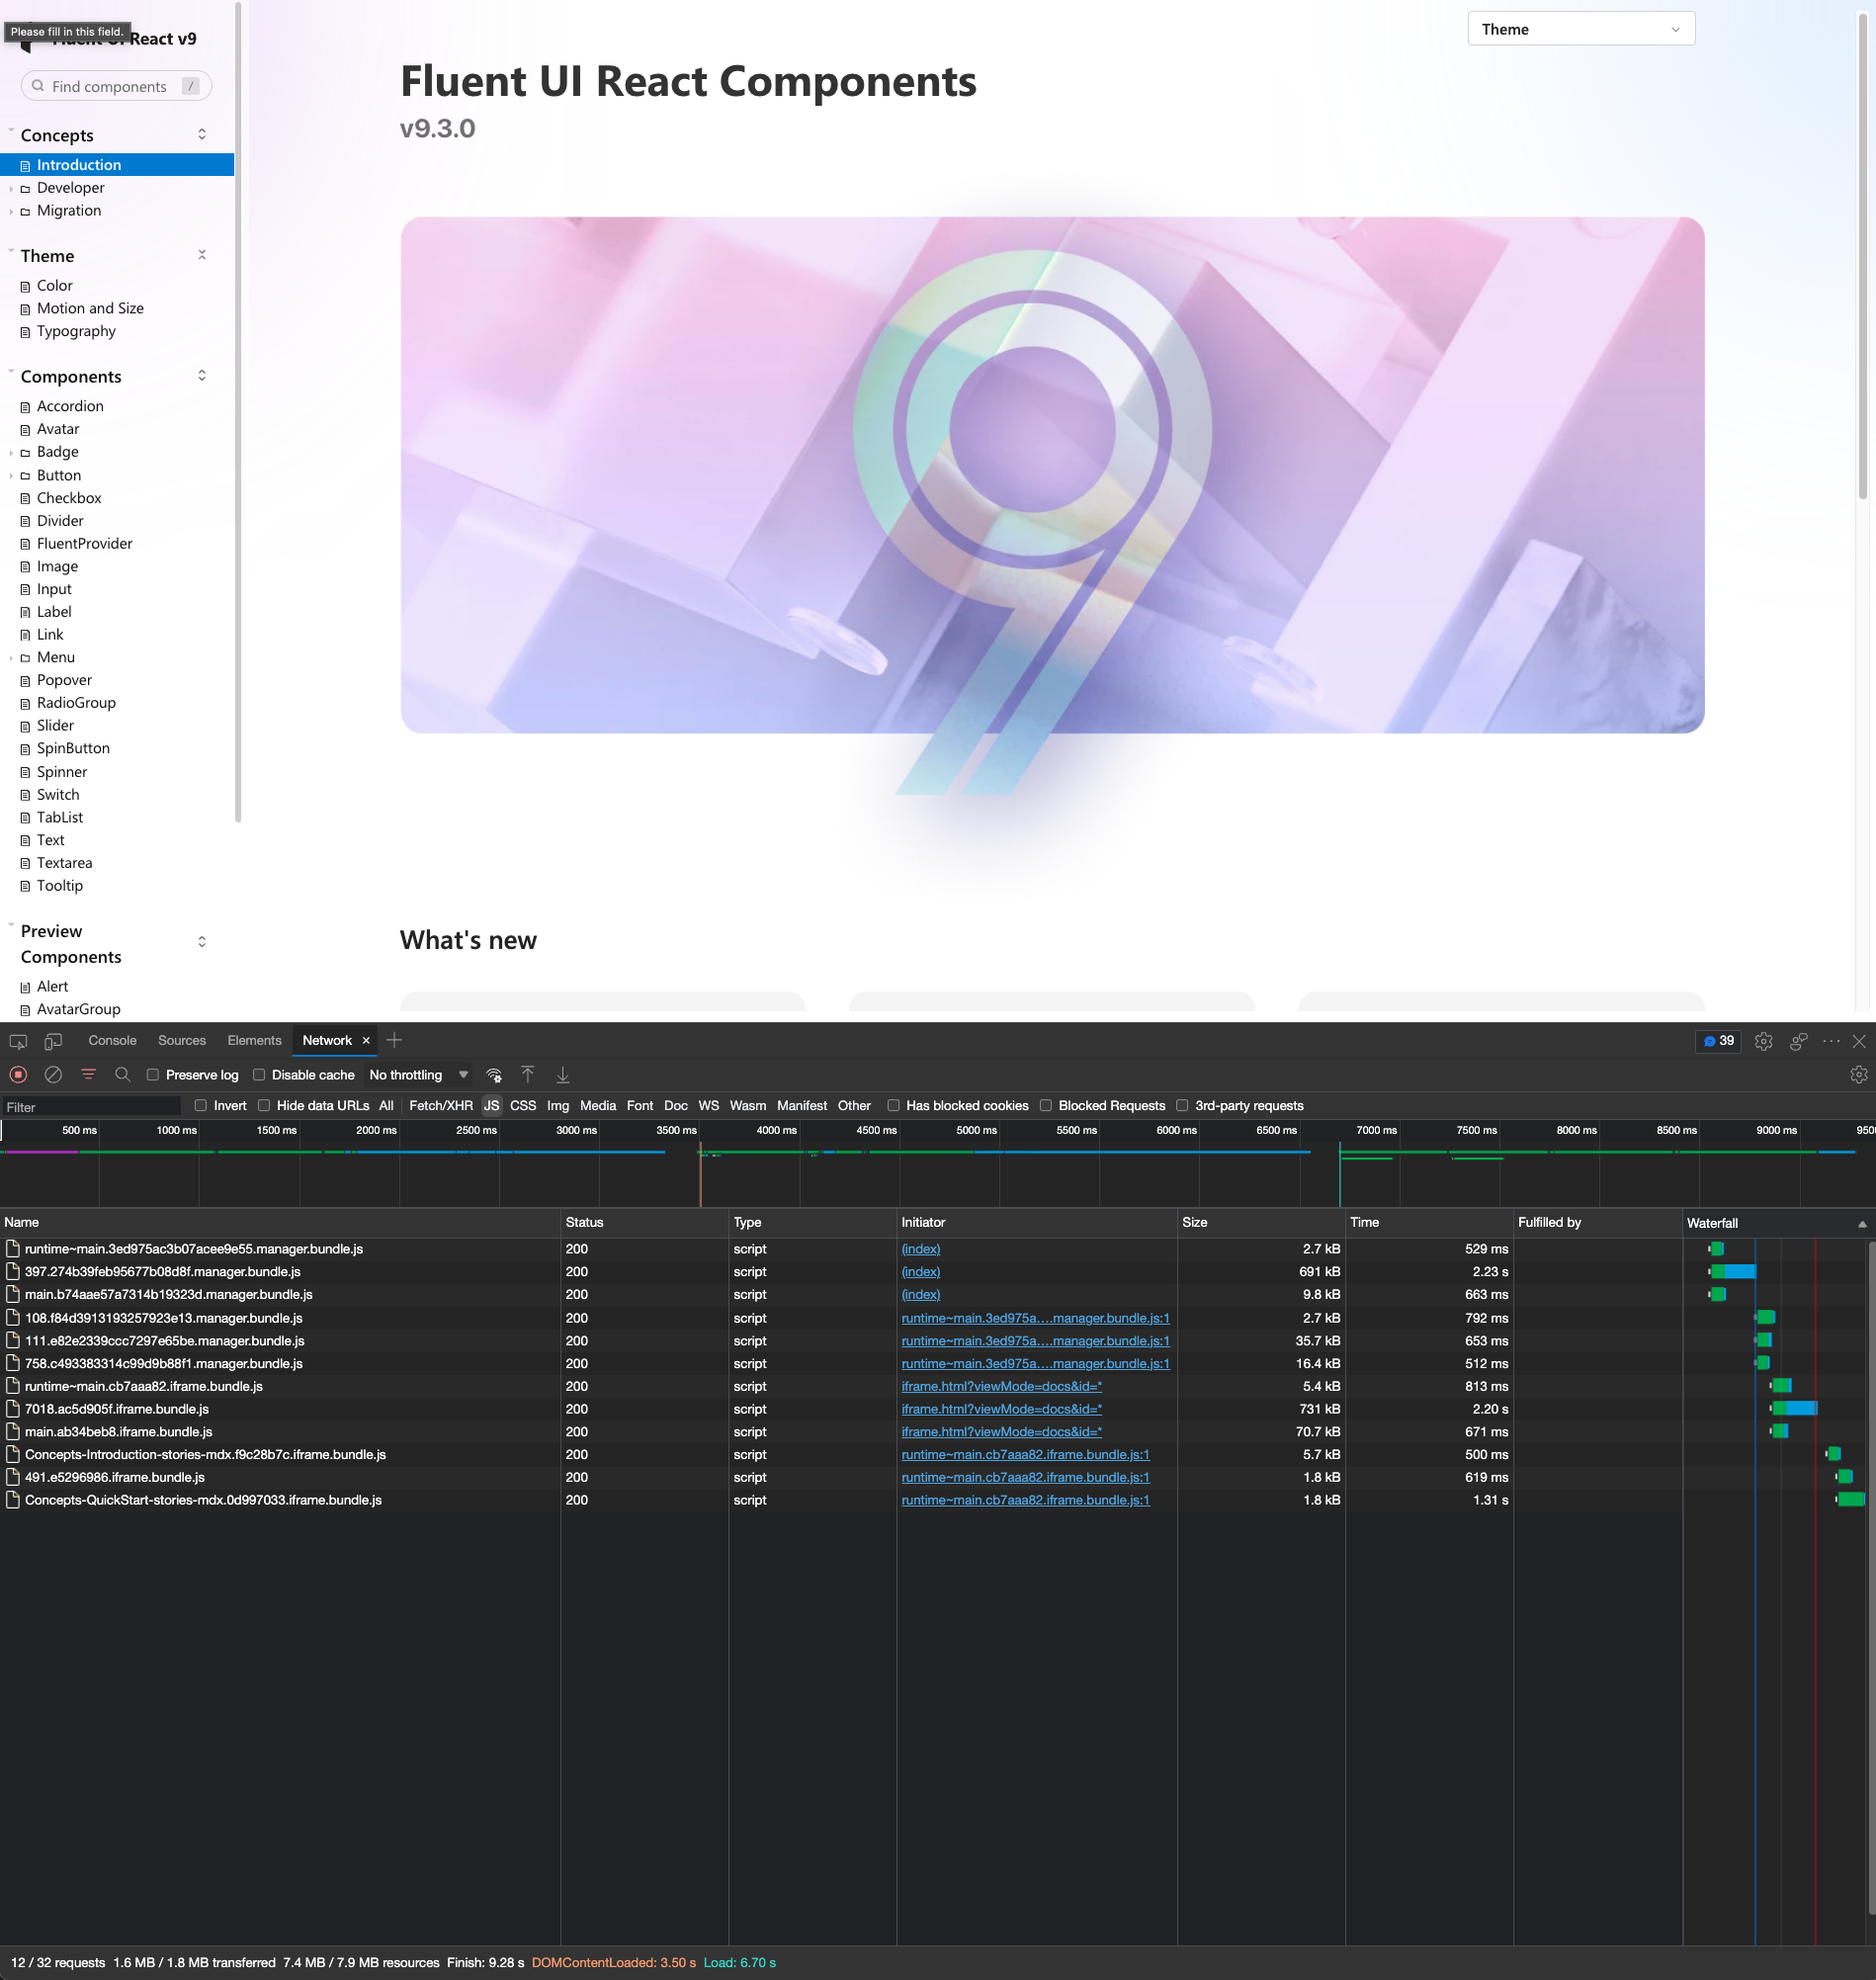The image size is (1876, 1980).
Task: Open No throttling dropdown
Action: tap(418, 1075)
